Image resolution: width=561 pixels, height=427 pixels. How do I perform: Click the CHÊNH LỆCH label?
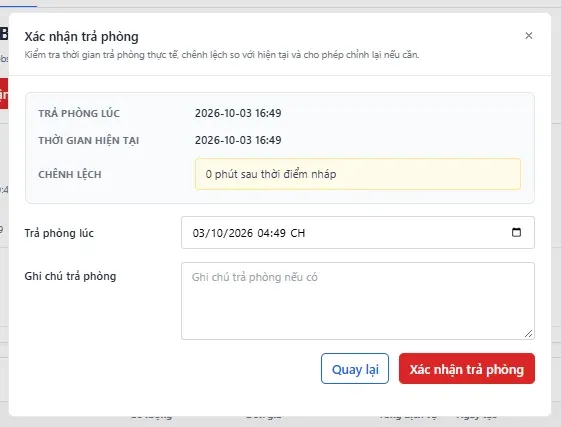[70, 175]
